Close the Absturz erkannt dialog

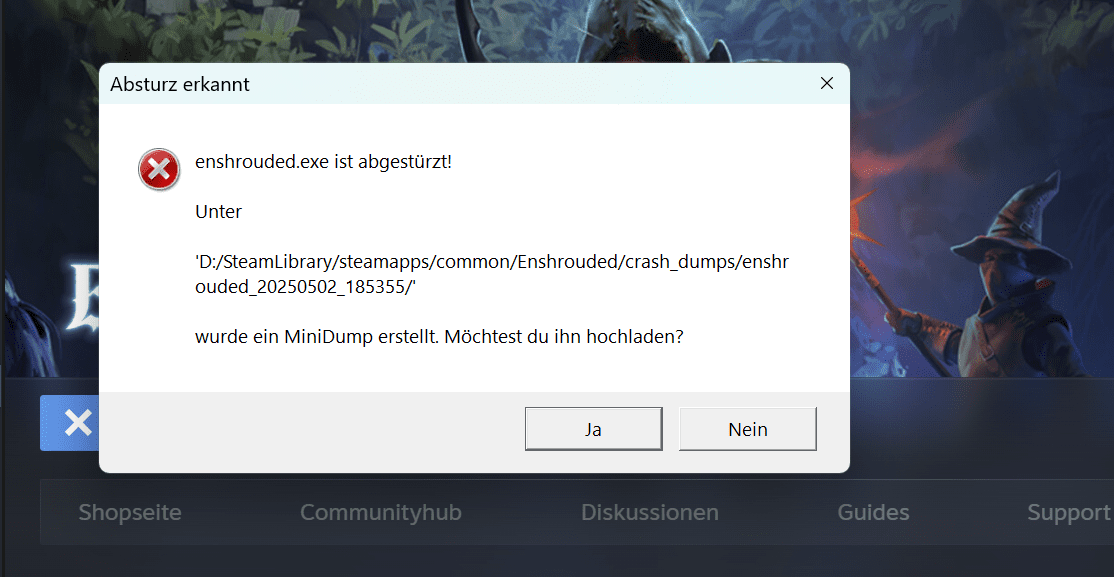826,83
